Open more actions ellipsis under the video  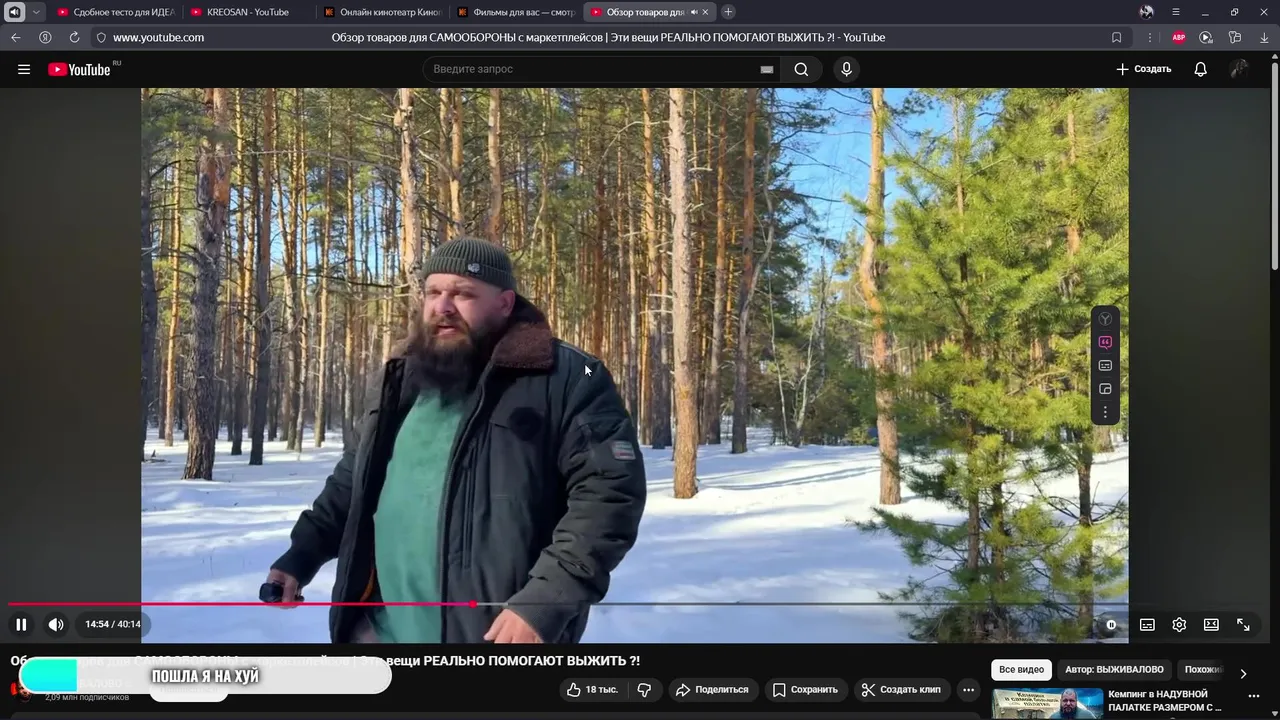tap(968, 690)
